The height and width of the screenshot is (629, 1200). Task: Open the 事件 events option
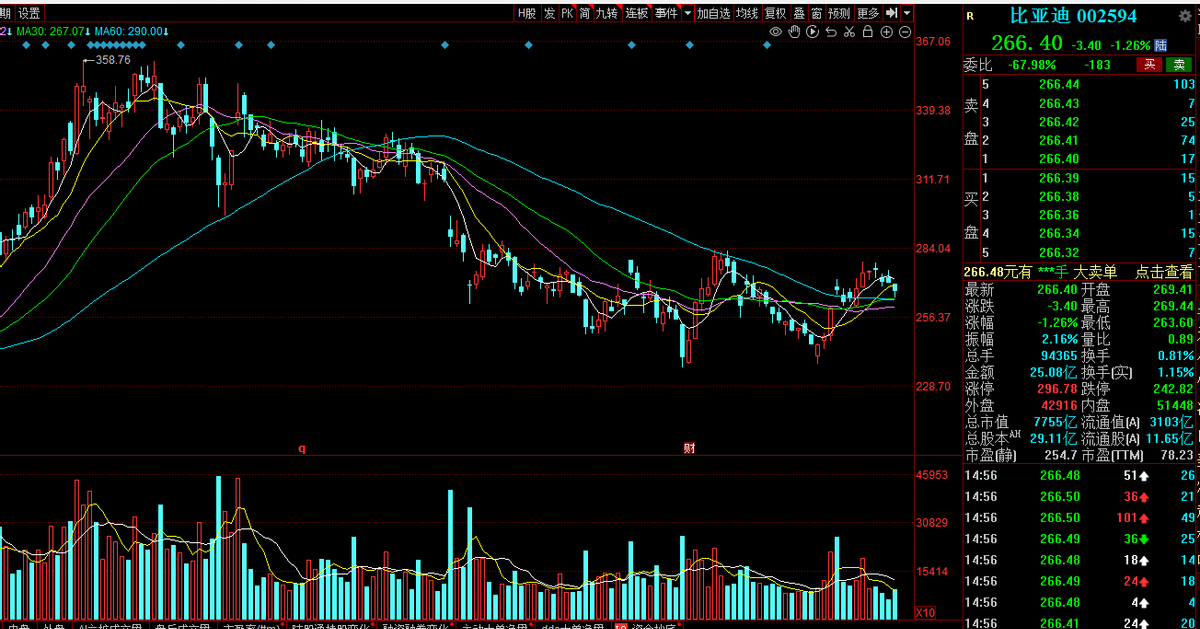666,13
